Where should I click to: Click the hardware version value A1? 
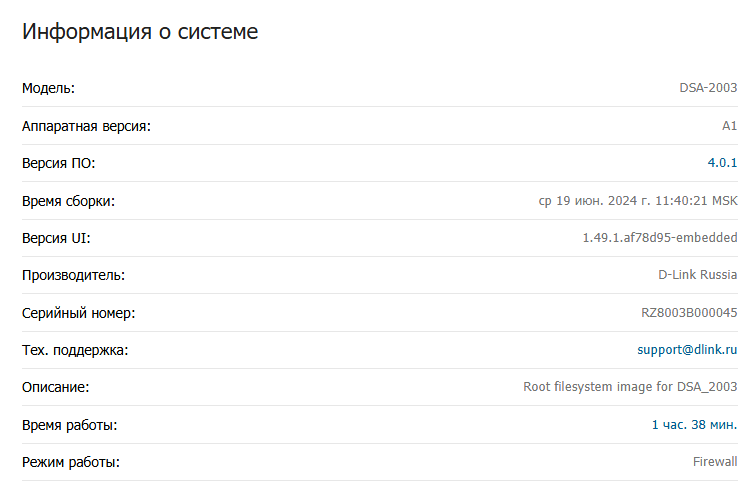(729, 126)
